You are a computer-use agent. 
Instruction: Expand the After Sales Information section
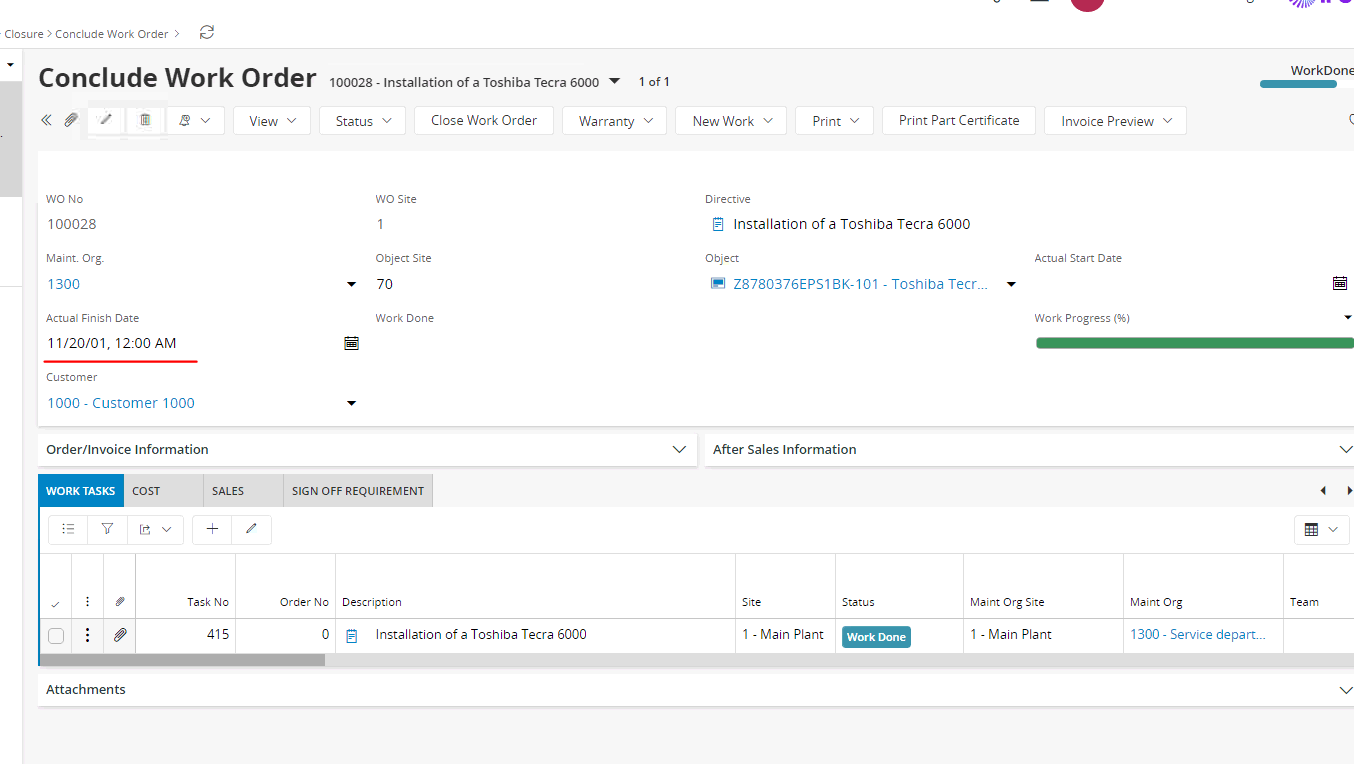point(1029,449)
